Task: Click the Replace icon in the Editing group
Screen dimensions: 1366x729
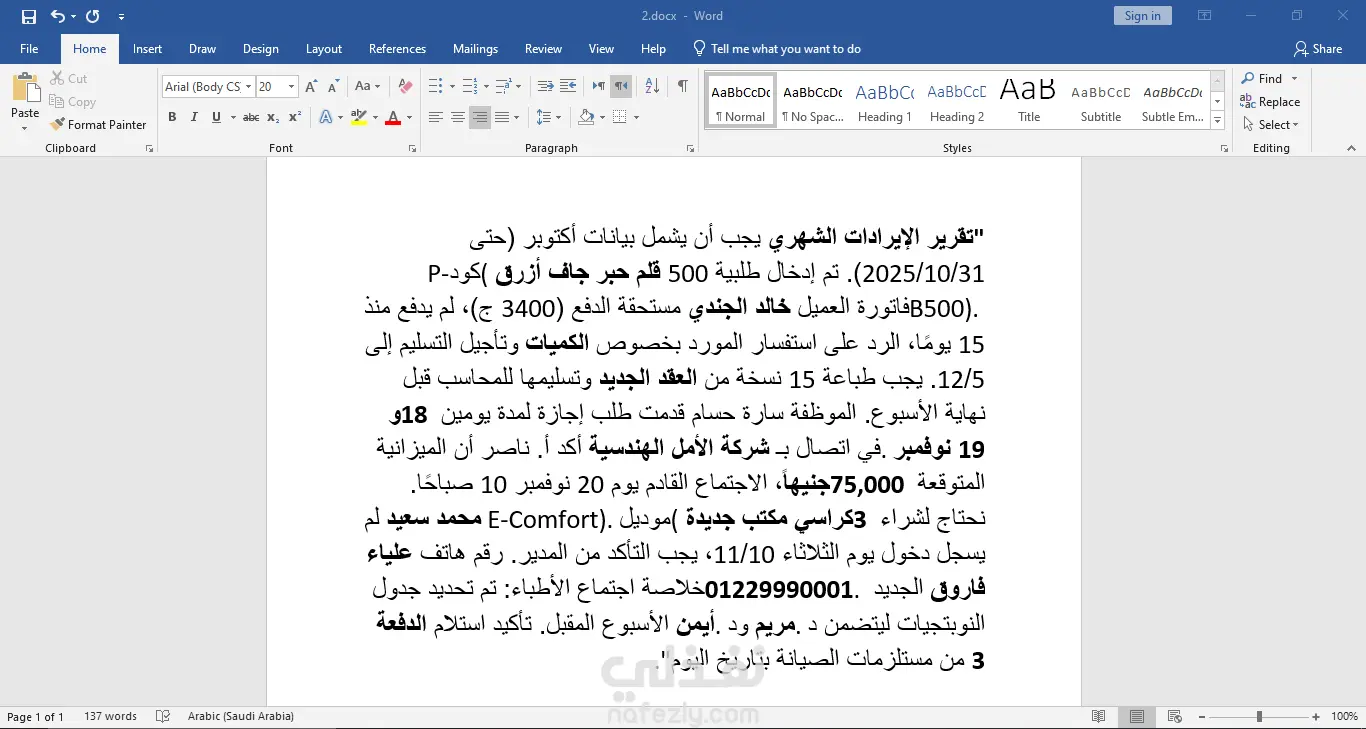Action: pyautogui.click(x=1270, y=102)
